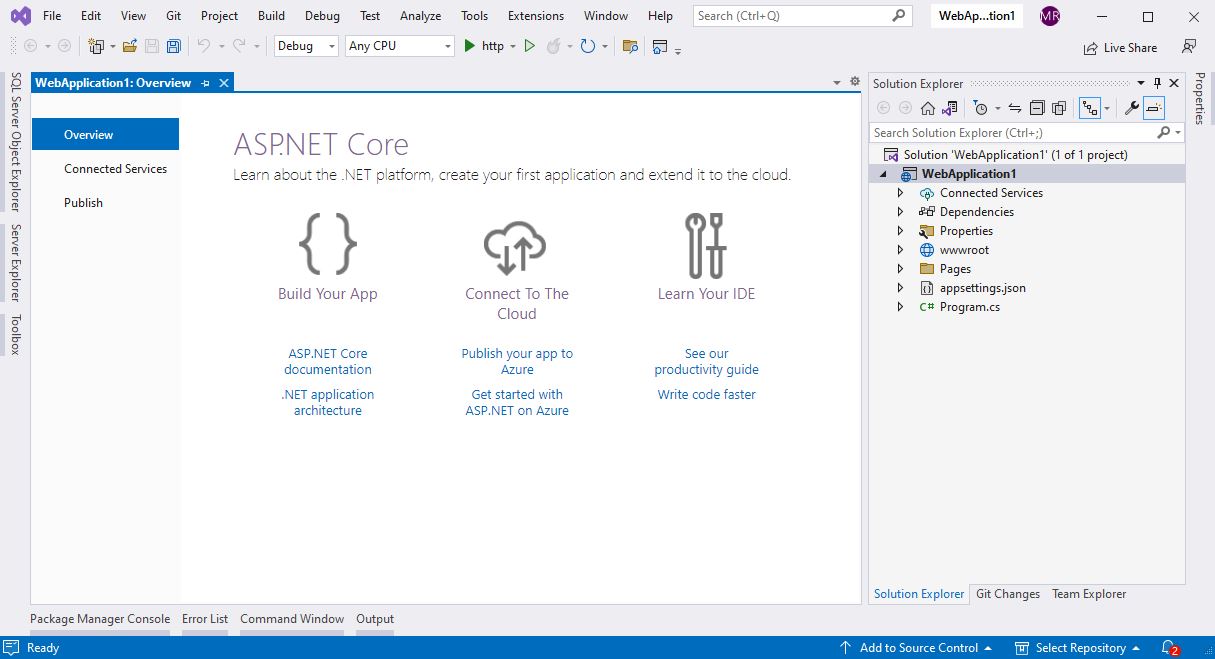Viewport: 1215px width, 659px height.
Task: Expand the Connected Services tree node
Action: click(900, 193)
